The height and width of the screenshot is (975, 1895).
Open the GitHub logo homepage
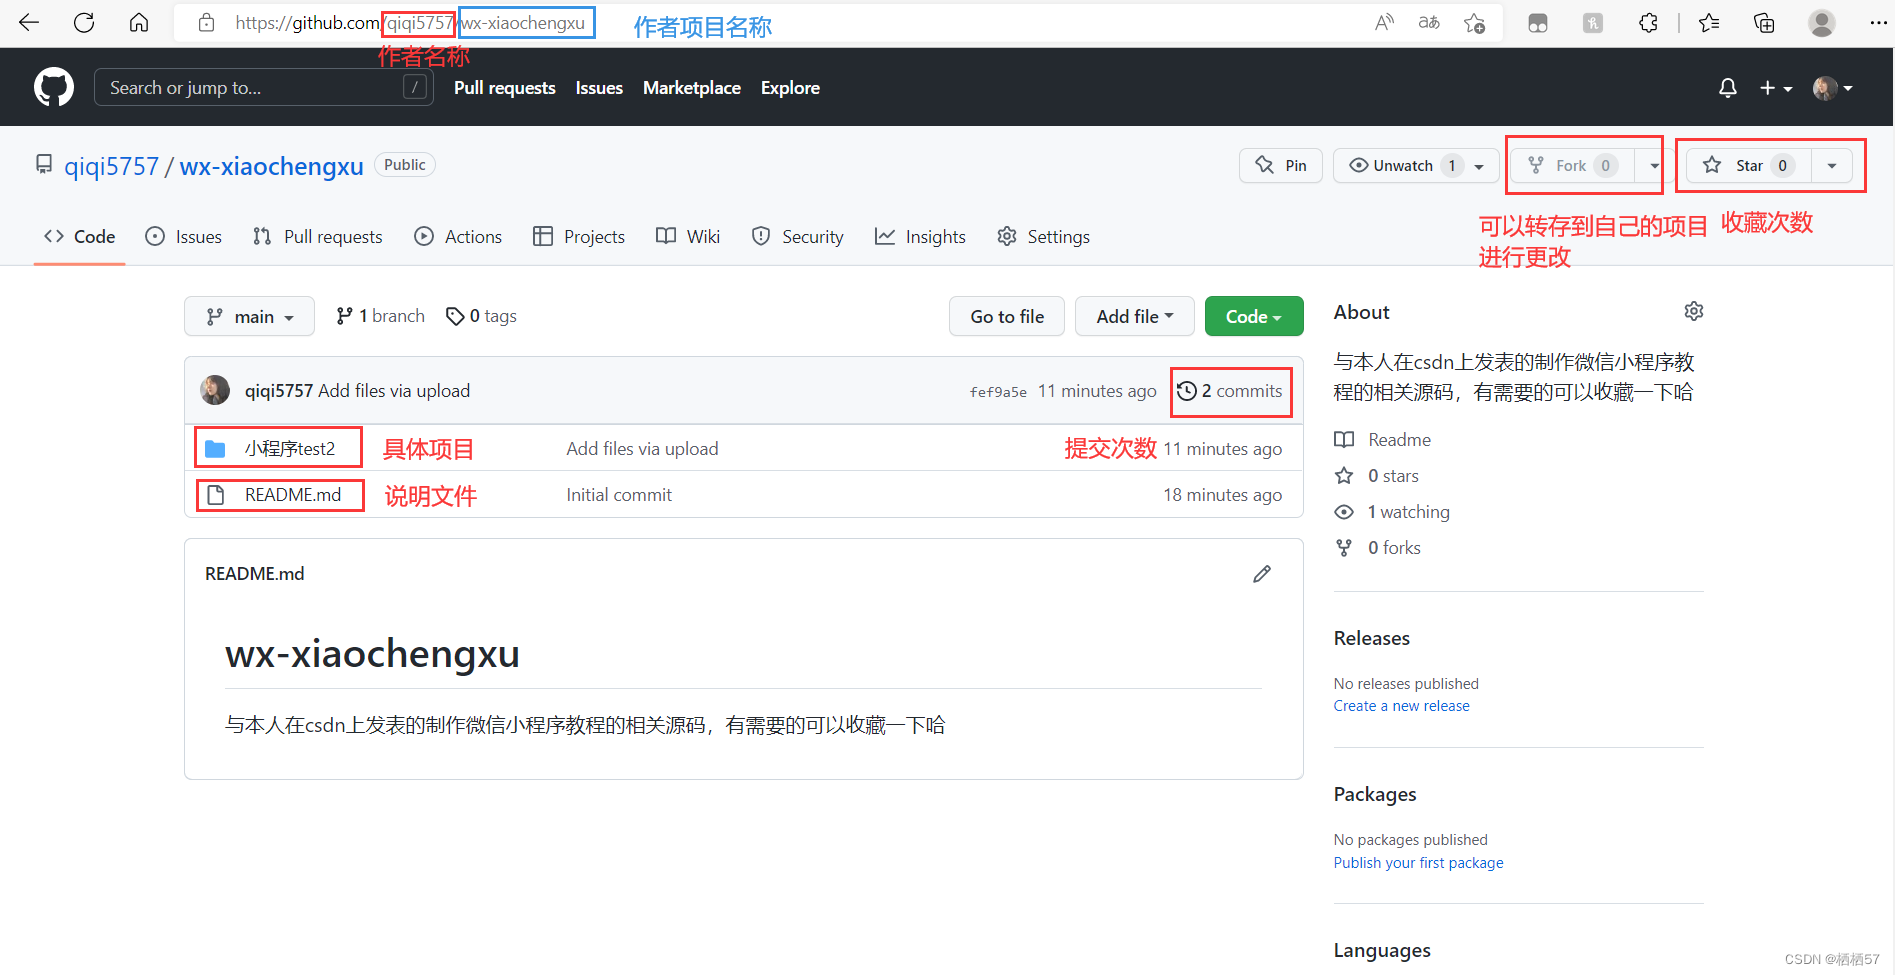point(54,87)
